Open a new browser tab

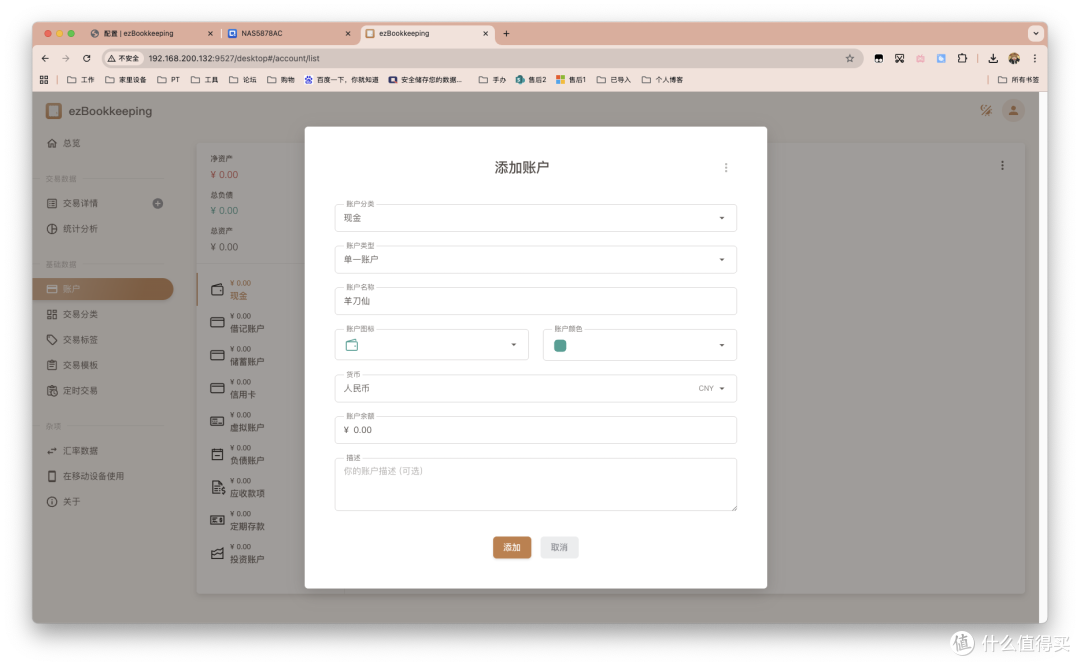click(x=506, y=33)
